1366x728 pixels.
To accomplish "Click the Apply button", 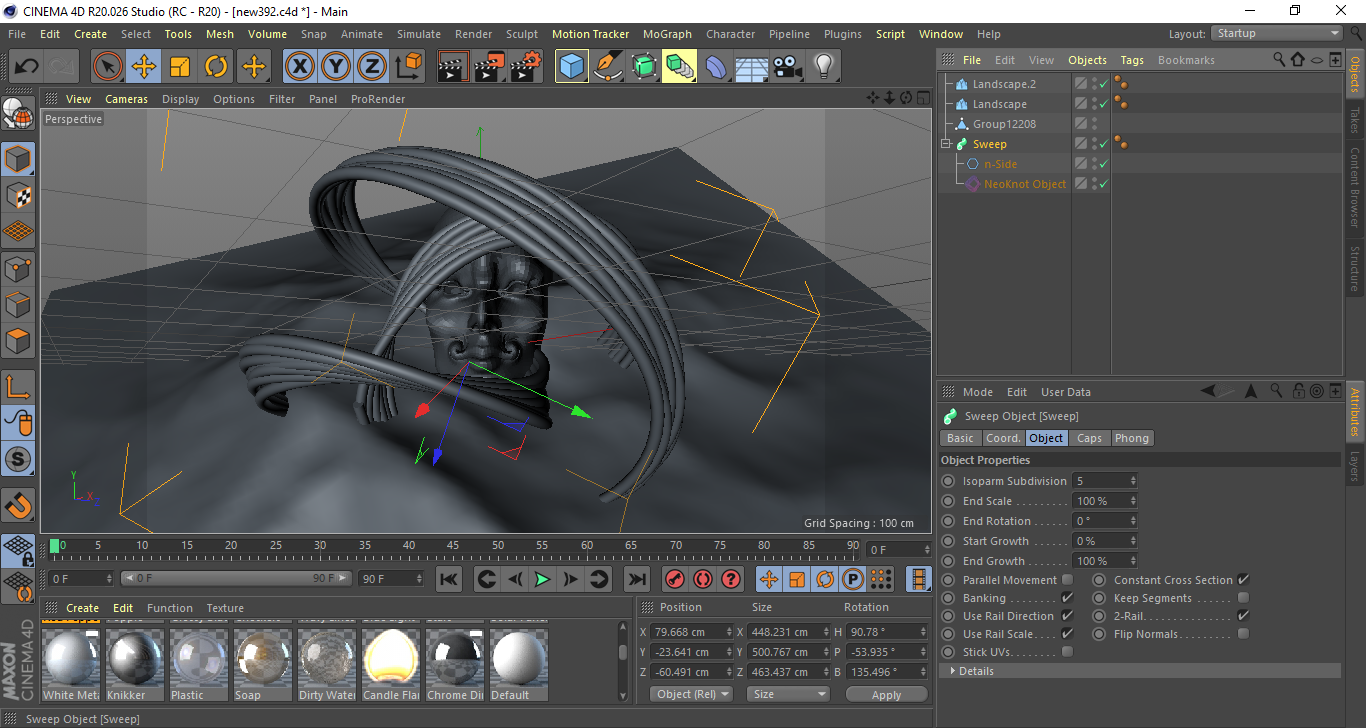I will point(886,694).
